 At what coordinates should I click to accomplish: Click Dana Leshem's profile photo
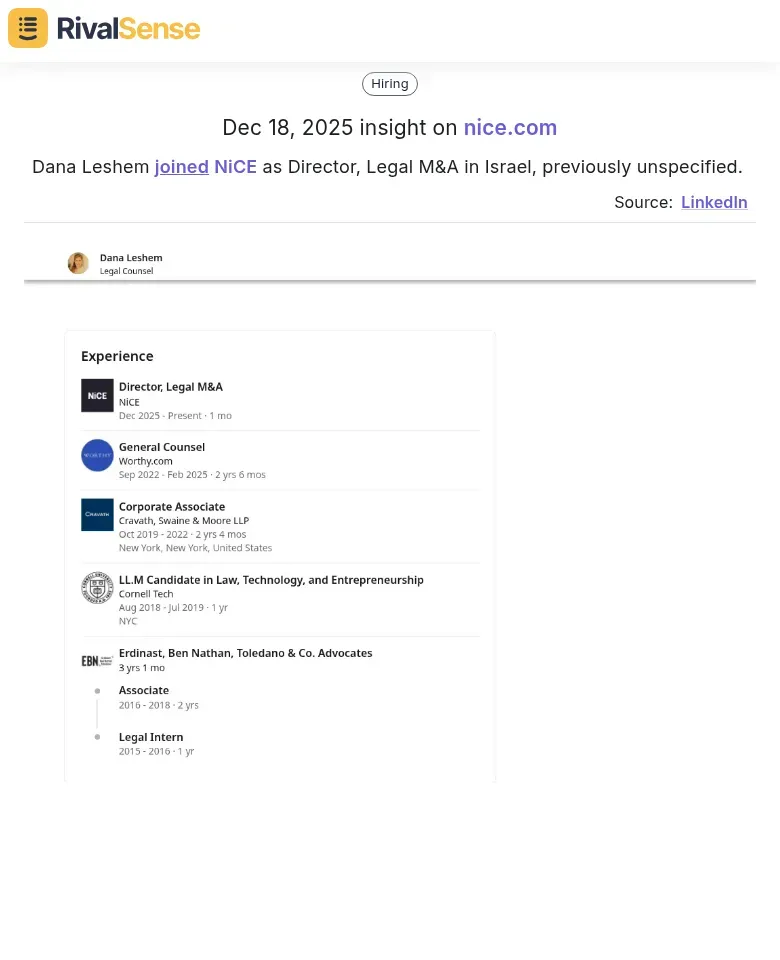78,263
